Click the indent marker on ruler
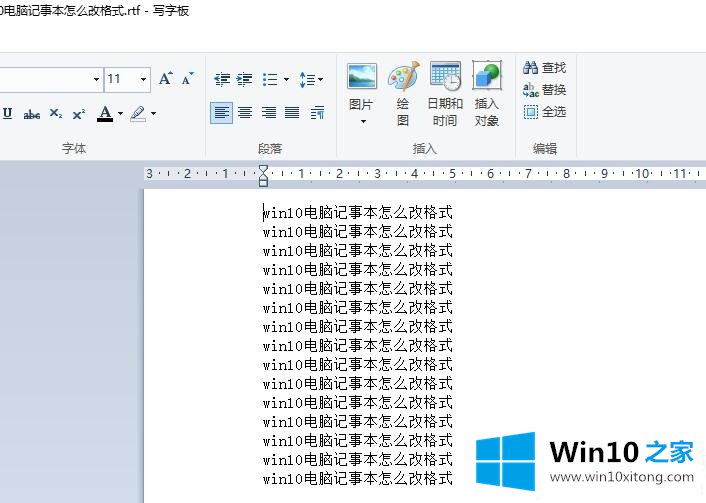The width and height of the screenshot is (706, 503). pos(263,175)
